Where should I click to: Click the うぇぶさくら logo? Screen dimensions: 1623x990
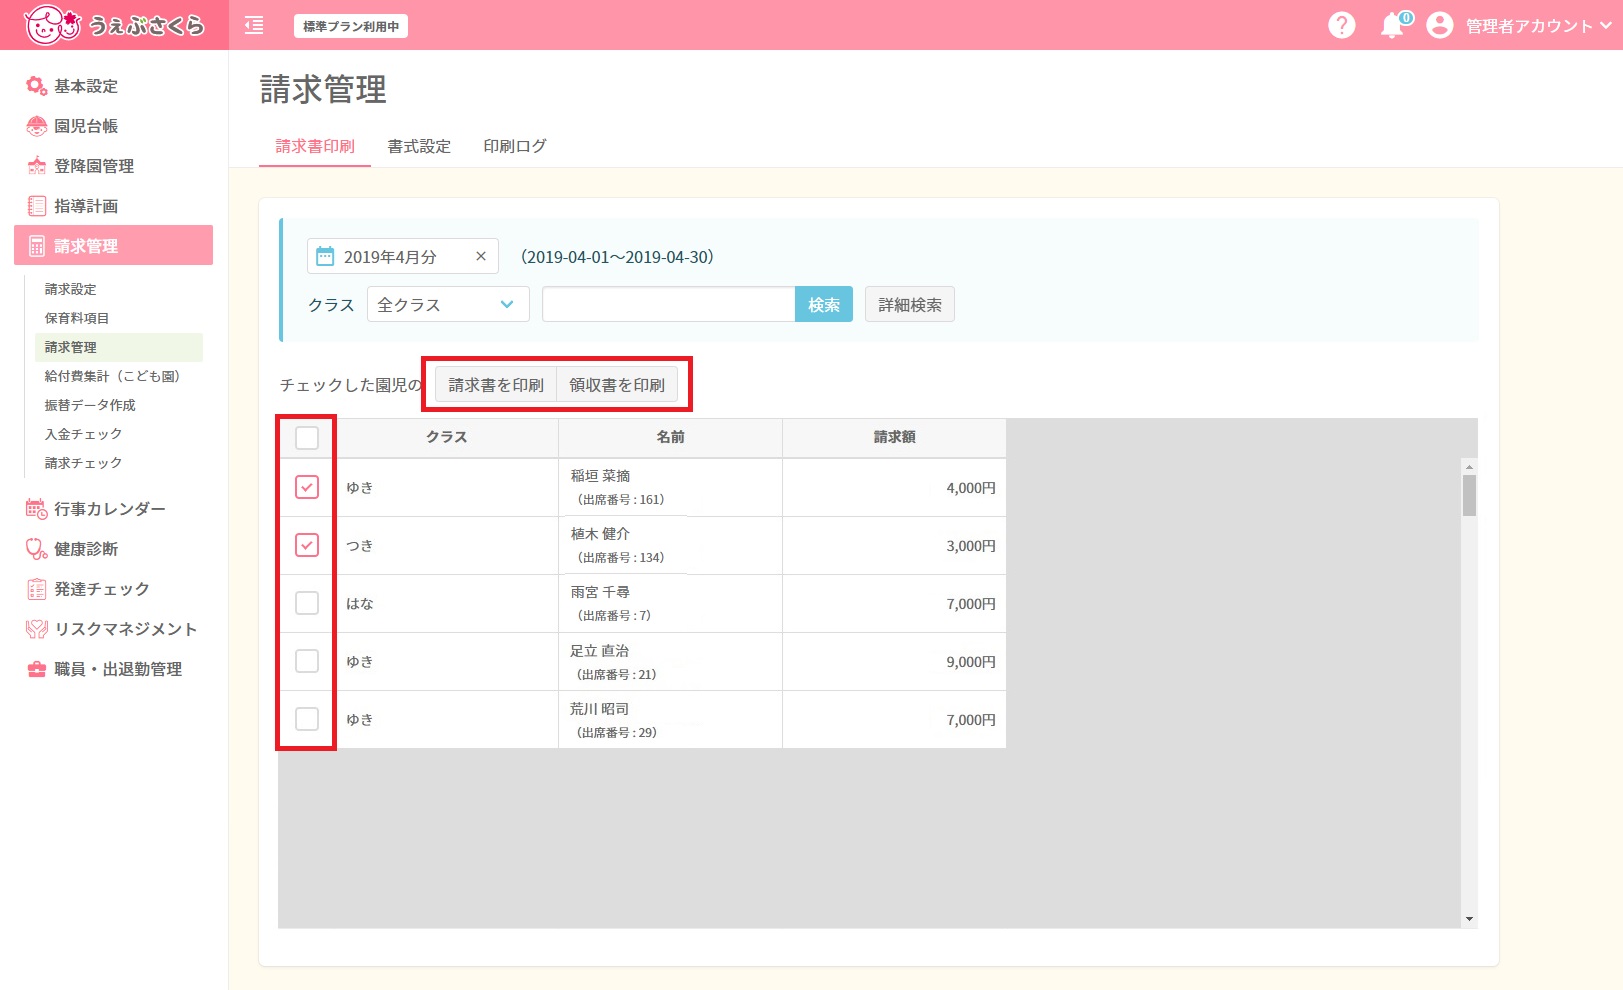click(x=114, y=25)
